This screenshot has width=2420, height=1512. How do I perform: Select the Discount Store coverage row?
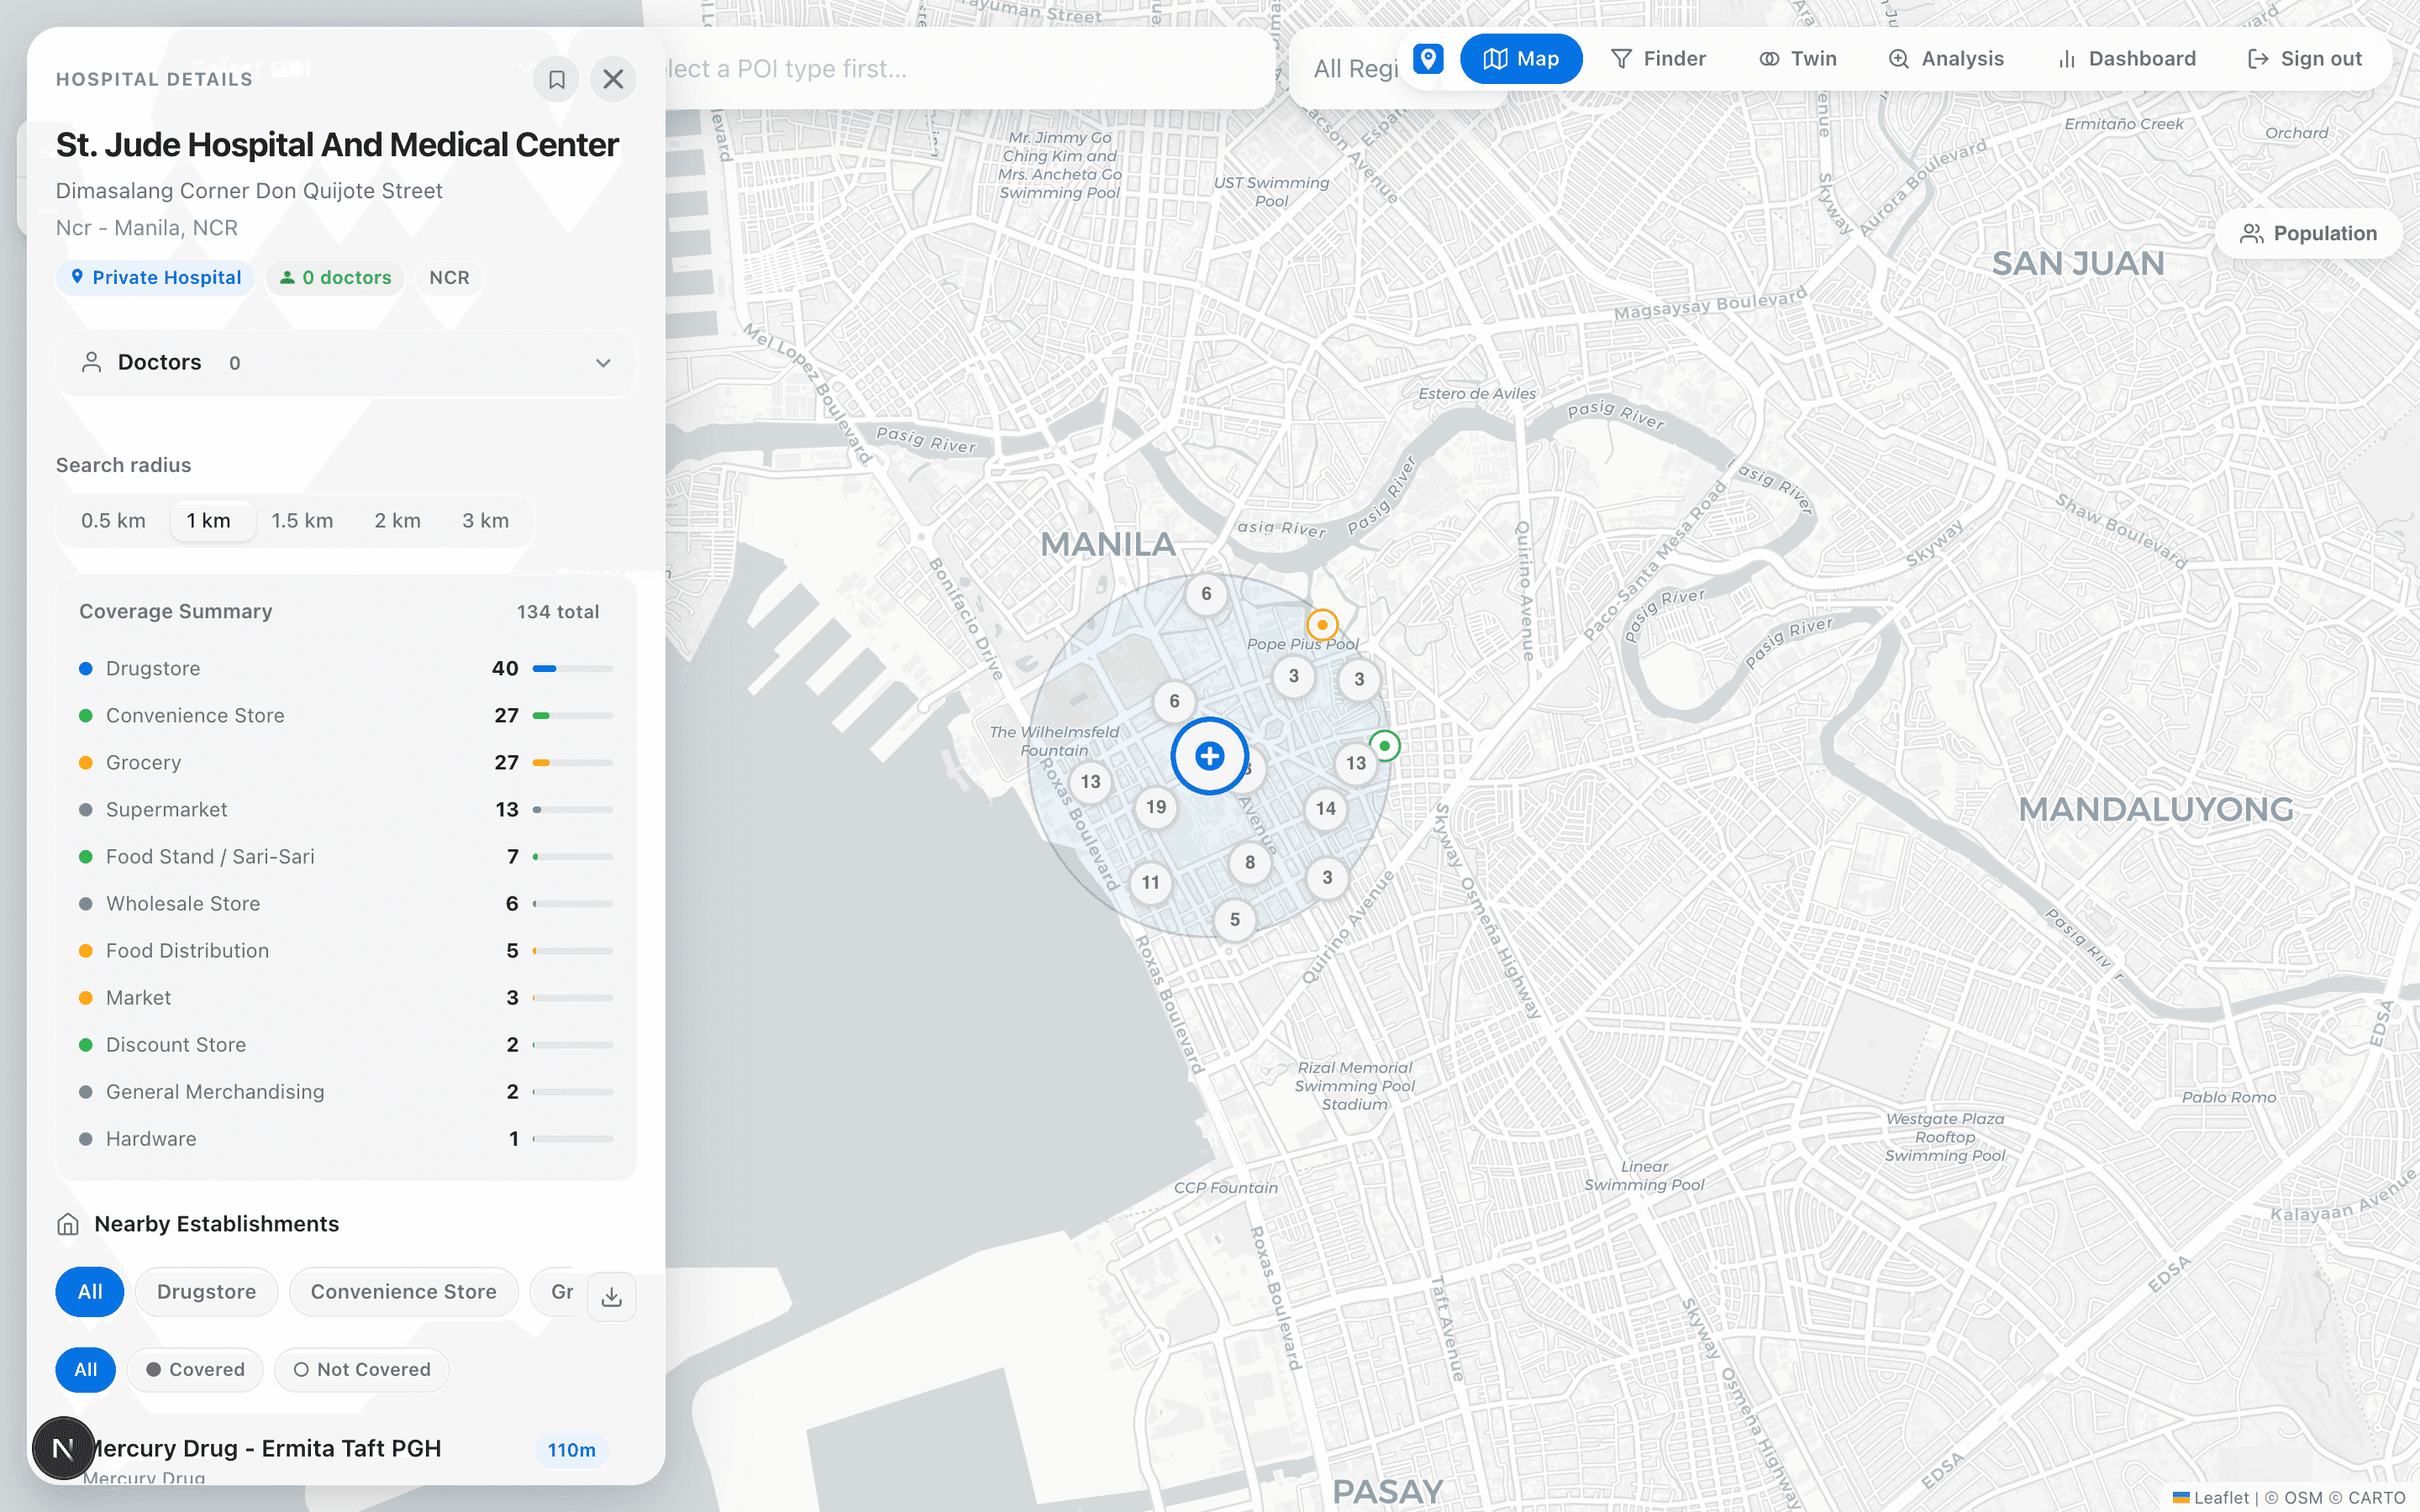tap(346, 1045)
